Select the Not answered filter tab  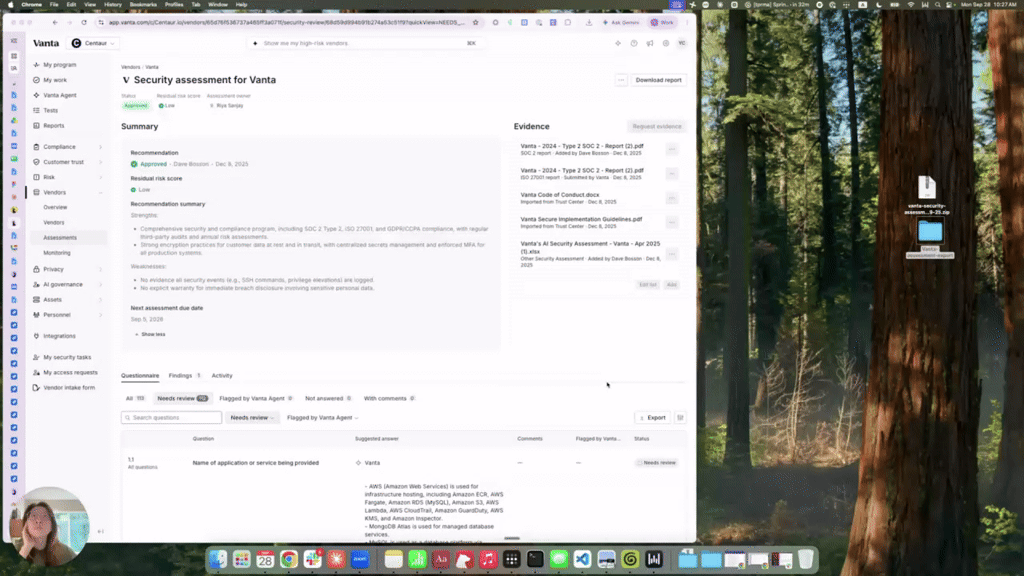tap(328, 398)
